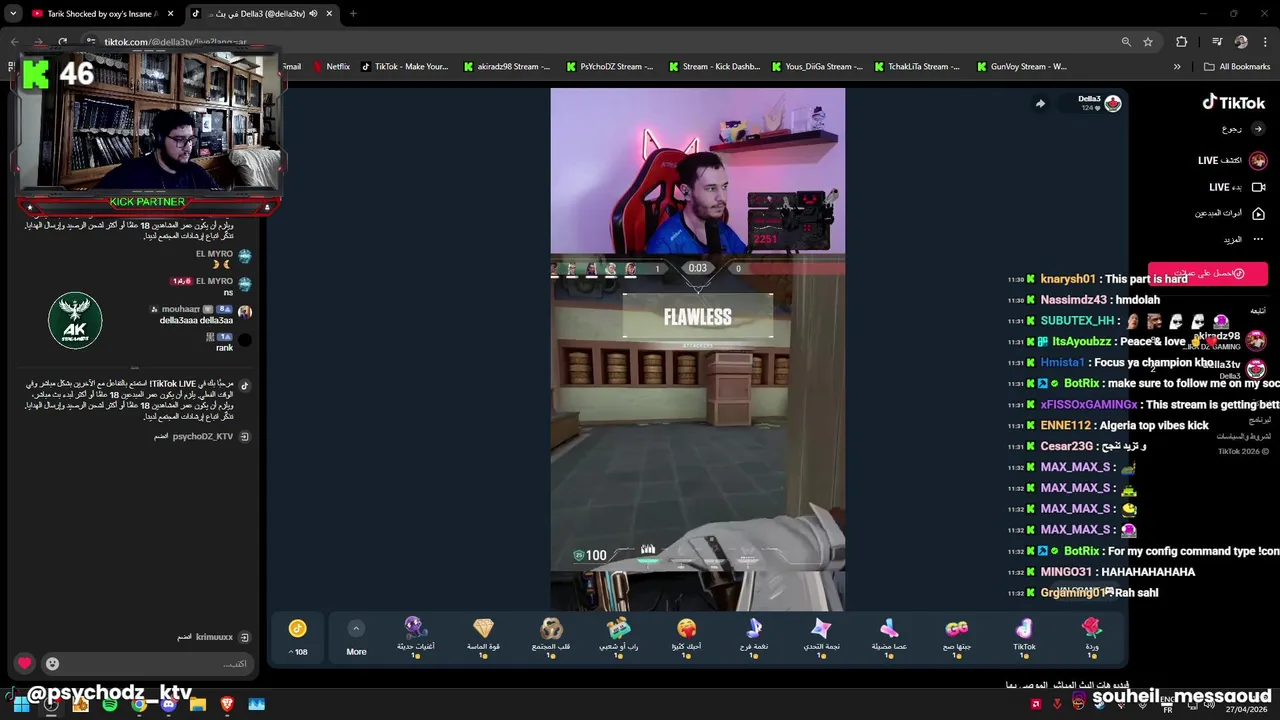Open TikTok - Make Your... bookmark

click(404, 67)
